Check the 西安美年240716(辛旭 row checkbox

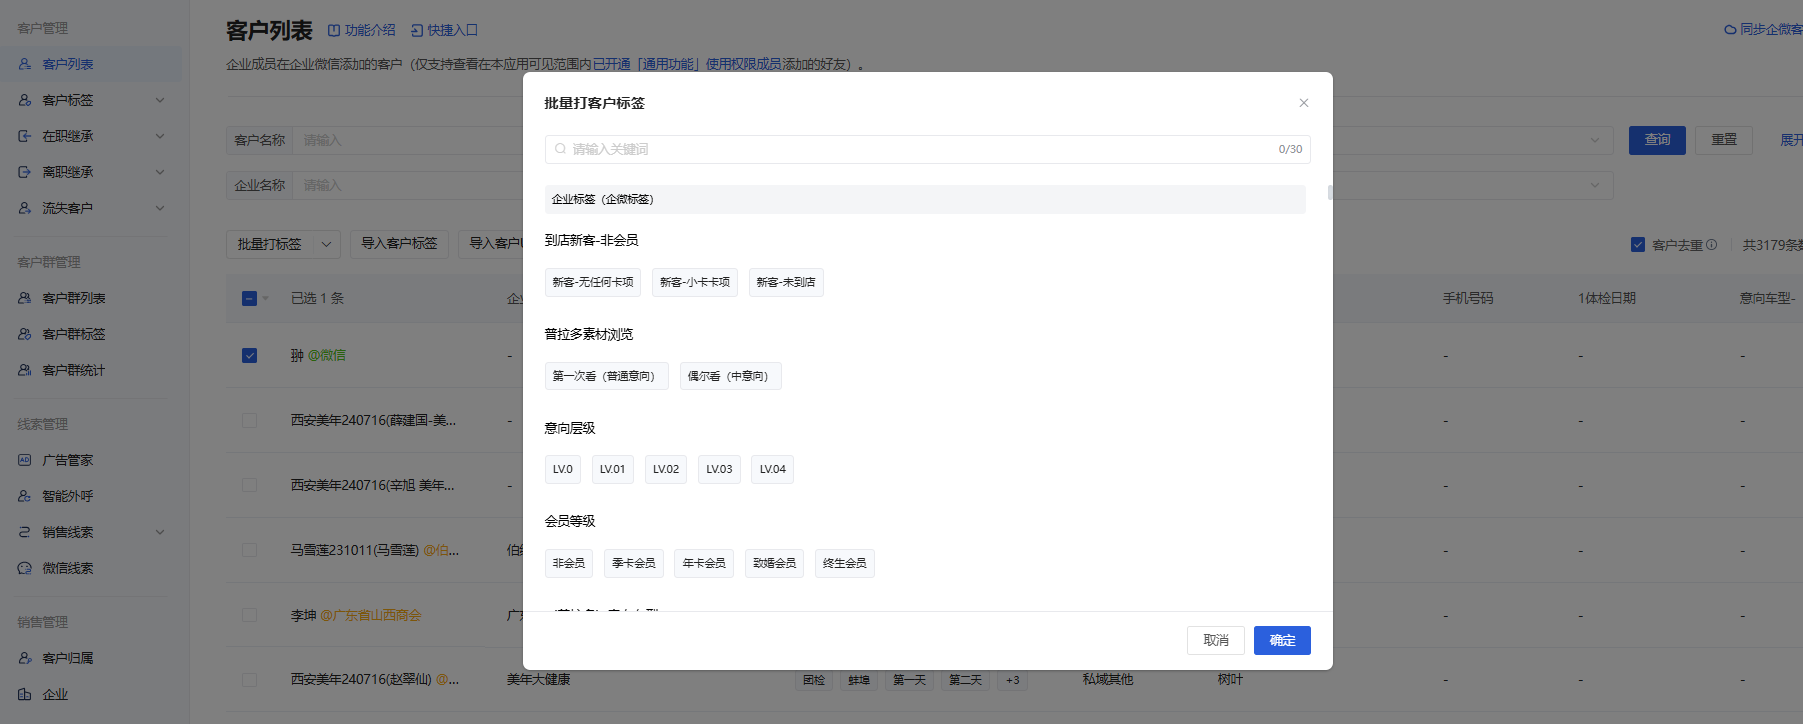(x=250, y=485)
